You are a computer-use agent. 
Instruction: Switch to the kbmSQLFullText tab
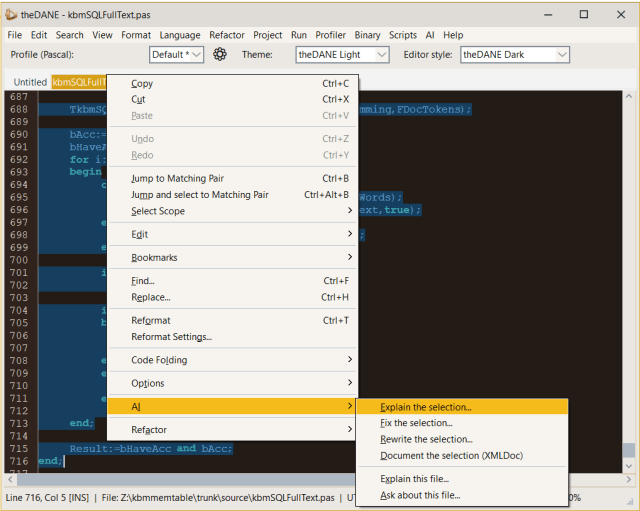[79, 82]
